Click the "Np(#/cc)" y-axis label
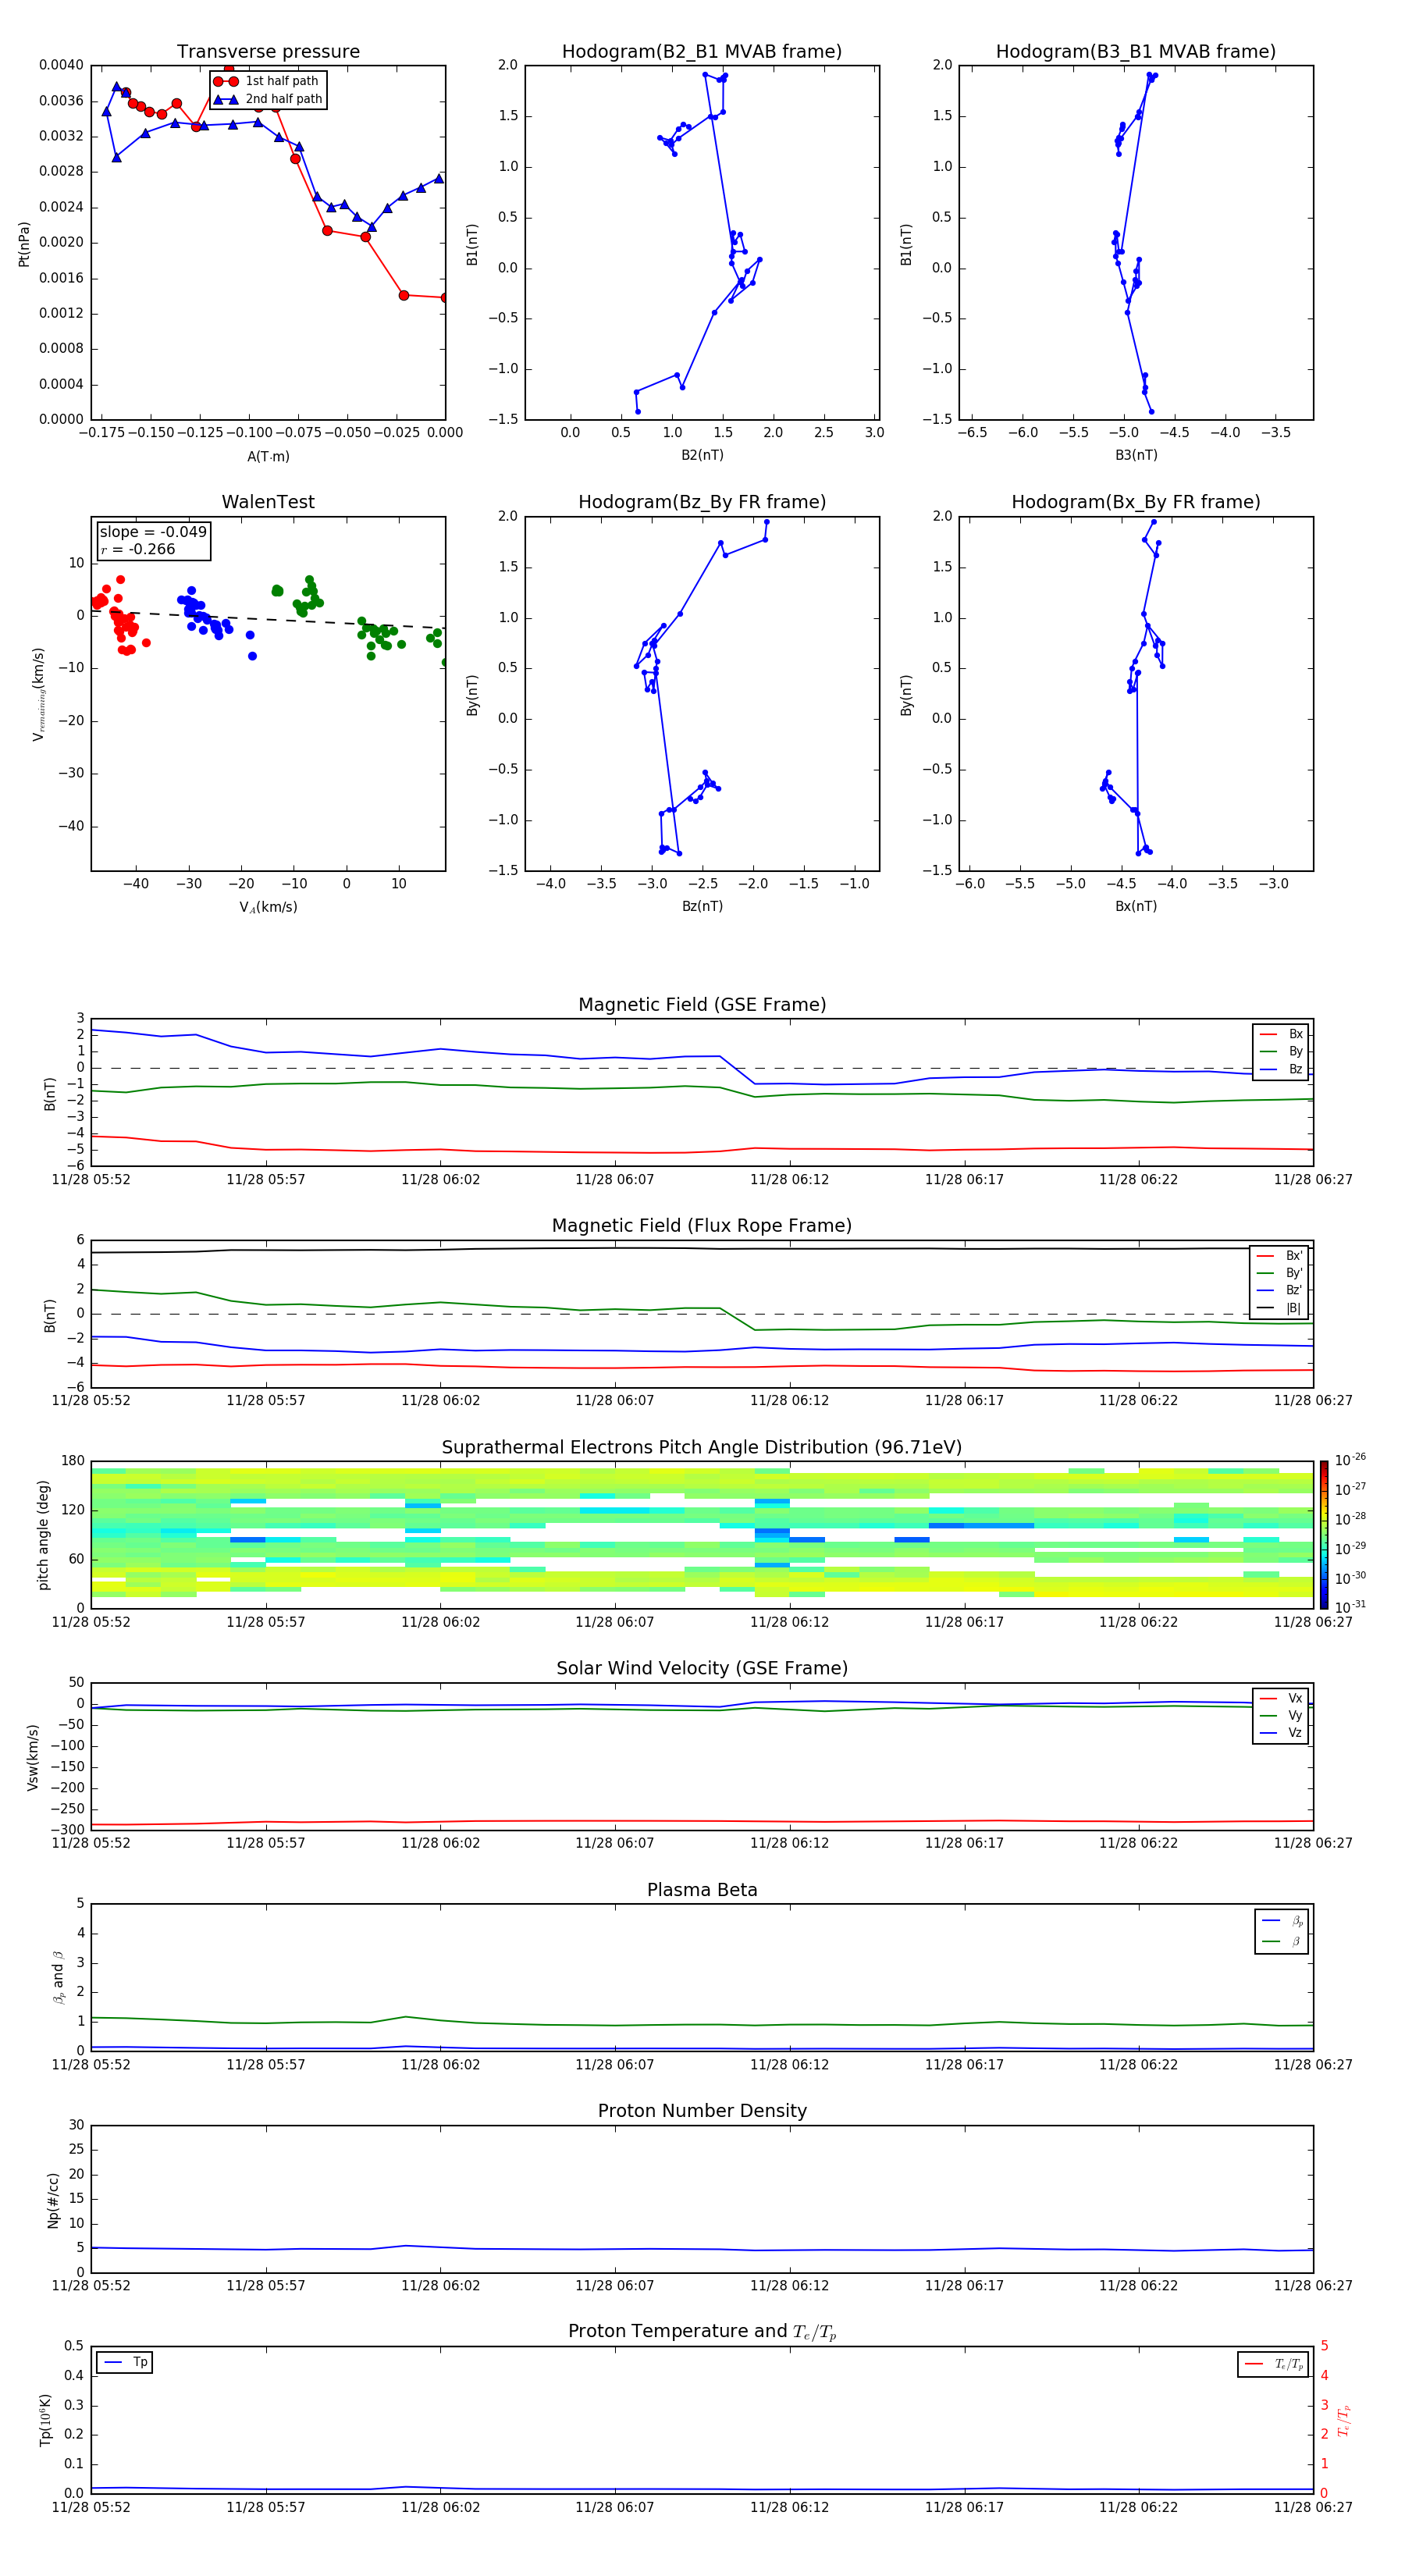The height and width of the screenshot is (2576, 1405). pos(53,2200)
